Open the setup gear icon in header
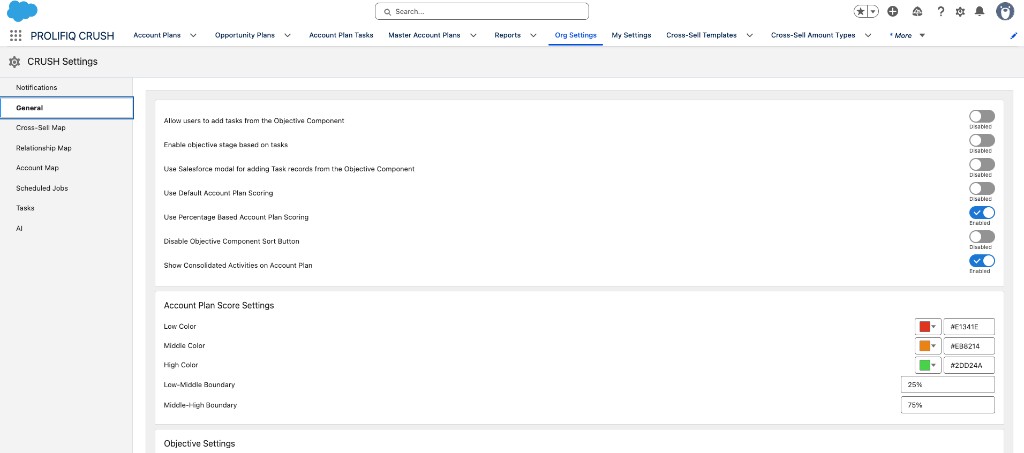This screenshot has height=453, width=1024. (x=960, y=12)
